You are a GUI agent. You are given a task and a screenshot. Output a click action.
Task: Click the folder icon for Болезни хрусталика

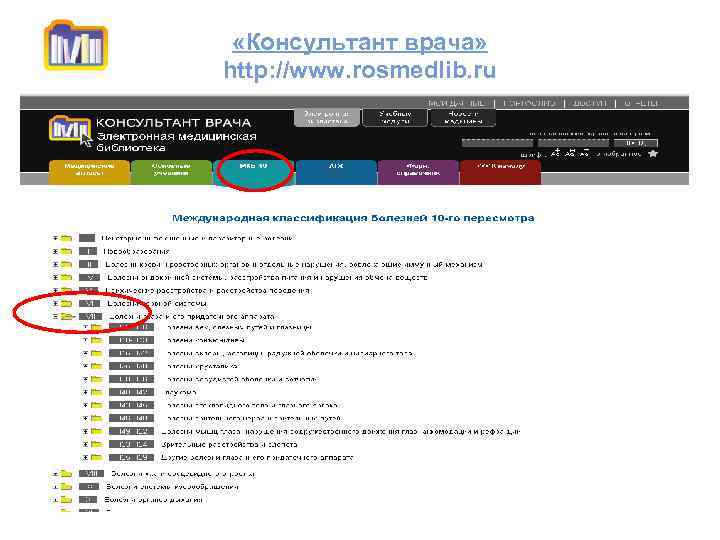(96, 366)
